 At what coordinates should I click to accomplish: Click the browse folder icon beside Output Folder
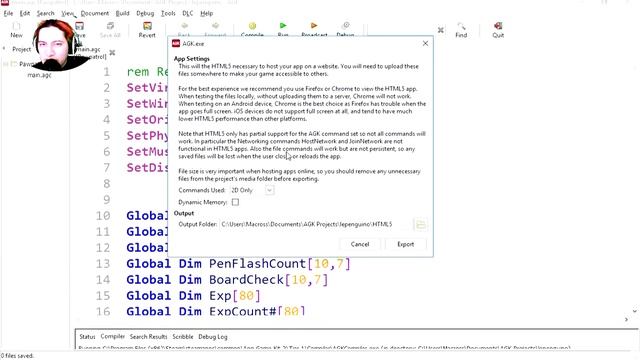[x=420, y=224]
